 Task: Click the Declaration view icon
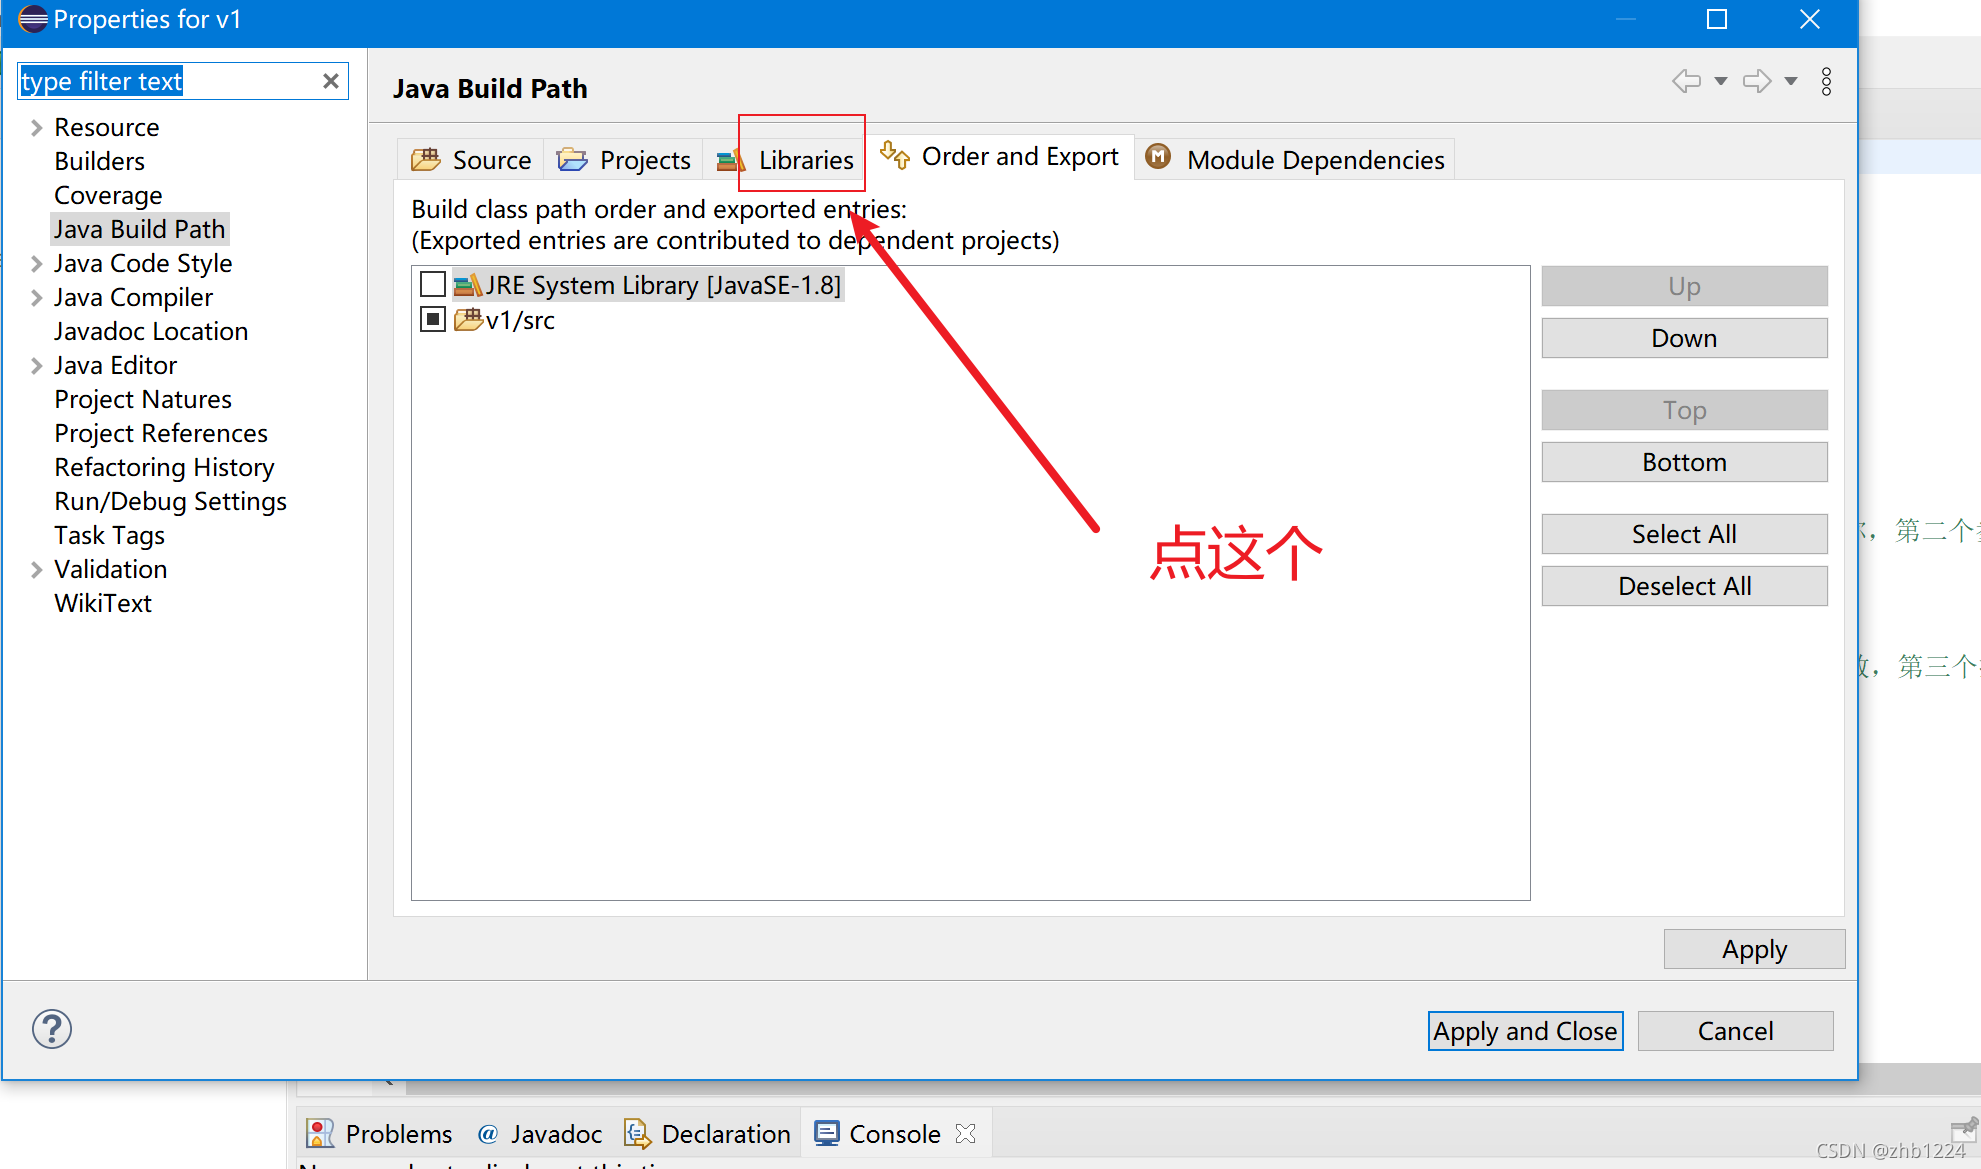pos(637,1133)
